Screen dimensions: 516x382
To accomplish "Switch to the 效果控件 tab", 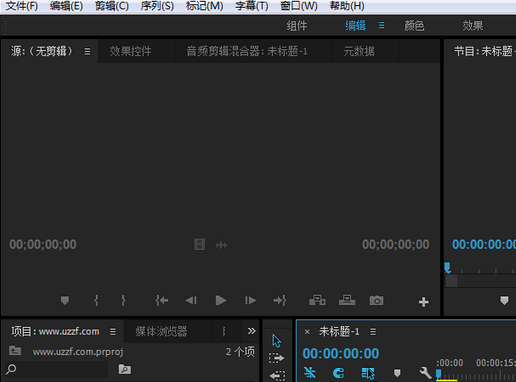I will 130,51.
